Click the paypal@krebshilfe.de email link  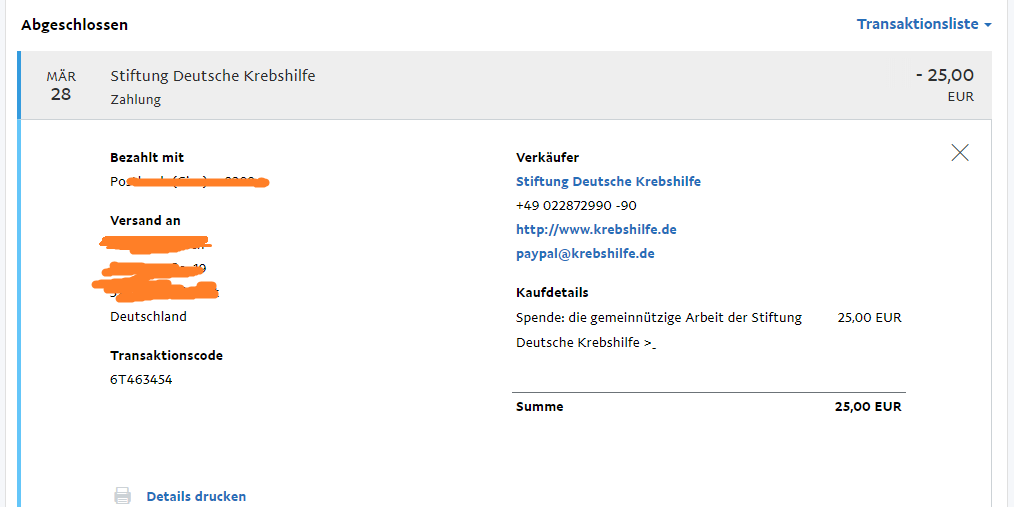pyautogui.click(x=585, y=254)
